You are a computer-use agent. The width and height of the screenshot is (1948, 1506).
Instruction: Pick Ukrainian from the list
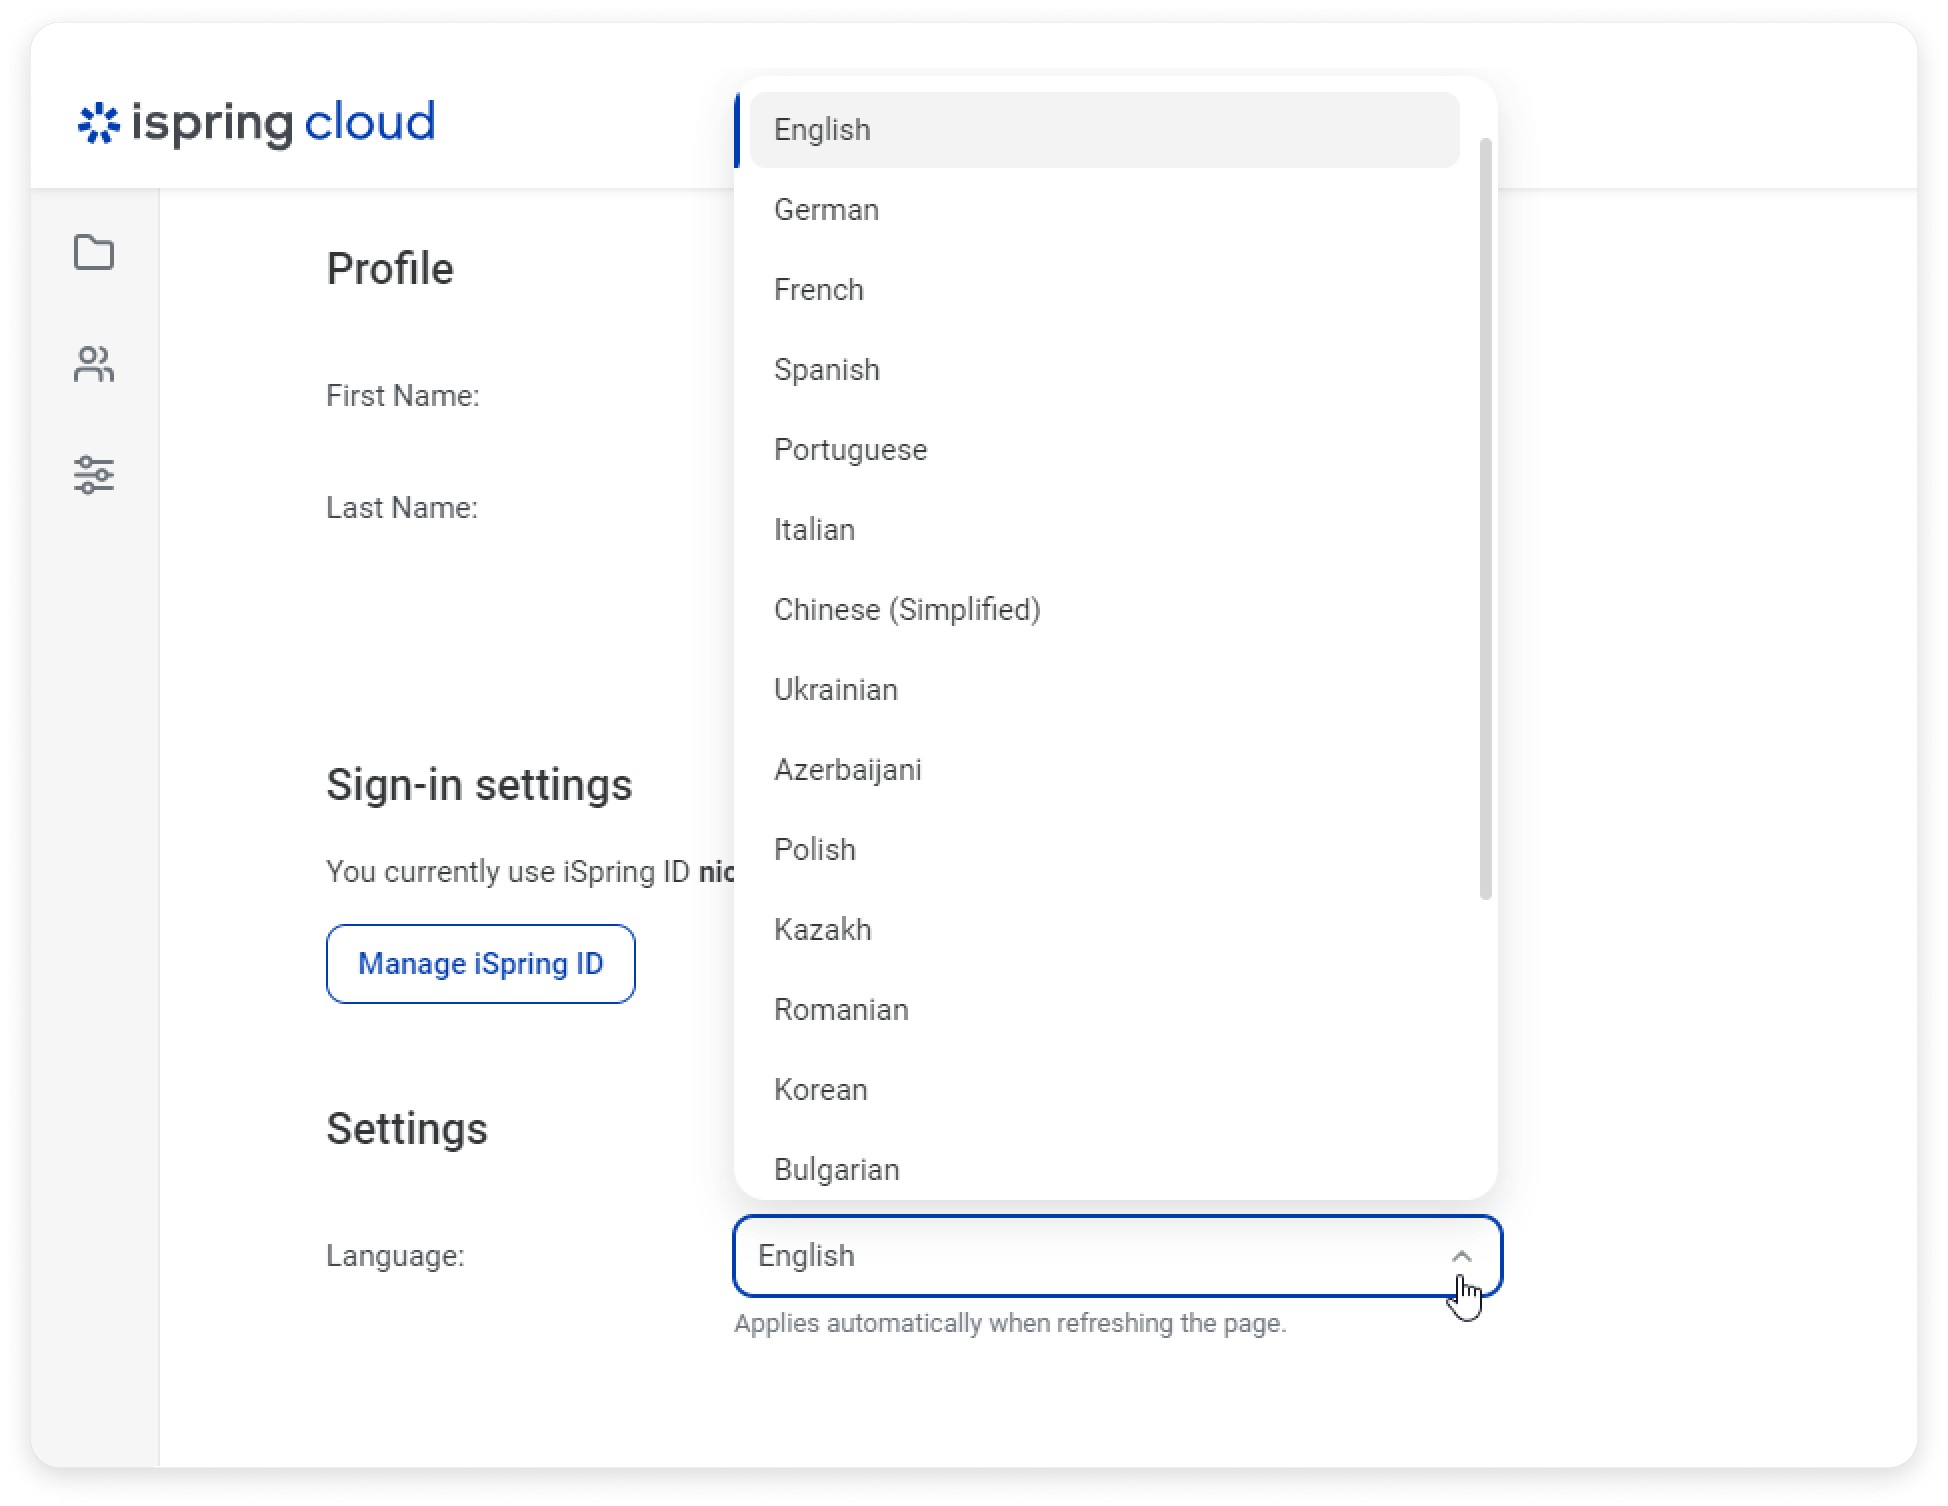pyautogui.click(x=1104, y=690)
